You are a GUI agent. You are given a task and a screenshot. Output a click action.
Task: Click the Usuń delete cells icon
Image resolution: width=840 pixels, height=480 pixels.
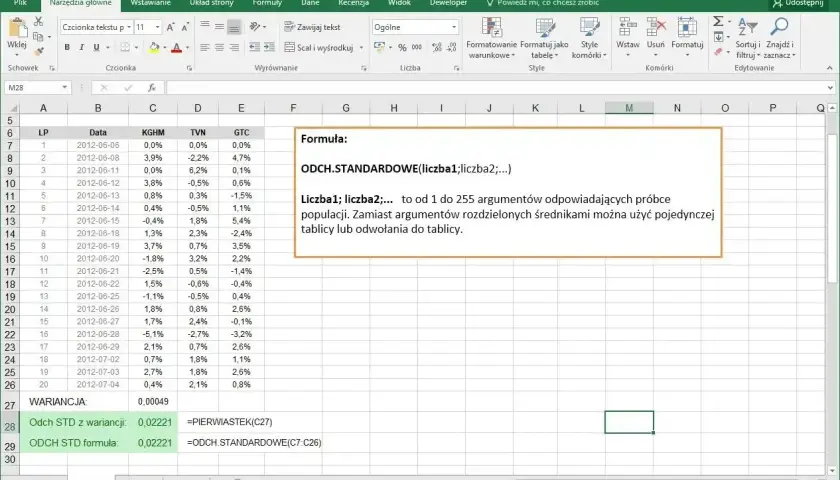tap(656, 27)
